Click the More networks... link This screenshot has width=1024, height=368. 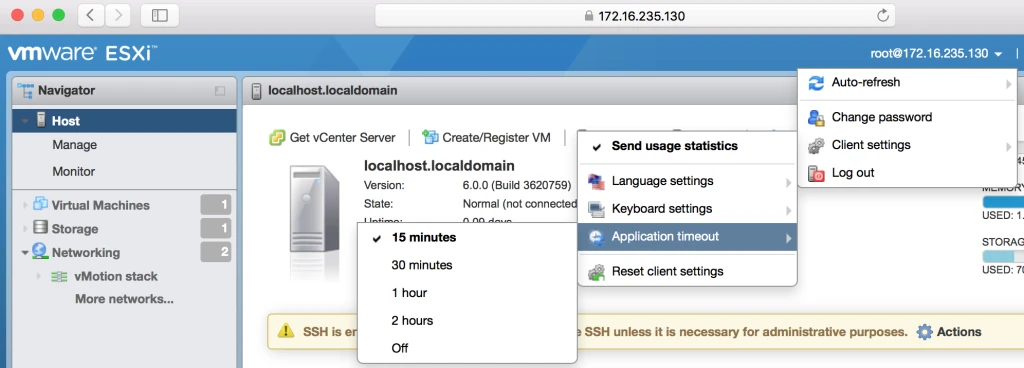[124, 299]
